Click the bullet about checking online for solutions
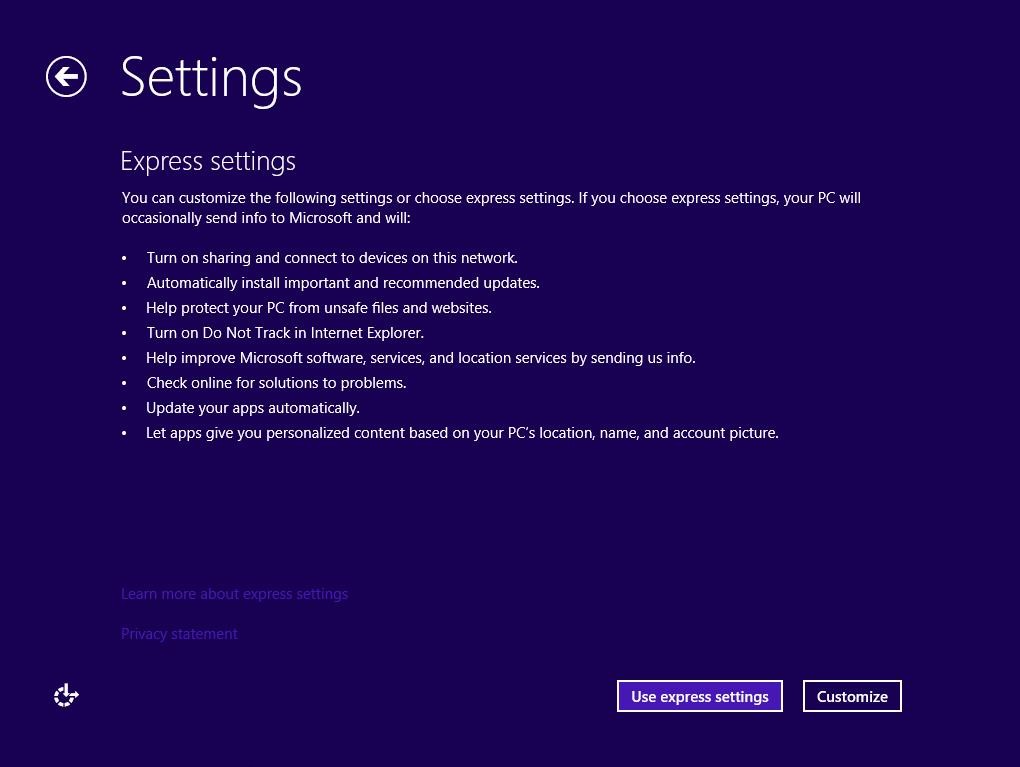Viewport: 1020px width, 767px height. [x=276, y=382]
